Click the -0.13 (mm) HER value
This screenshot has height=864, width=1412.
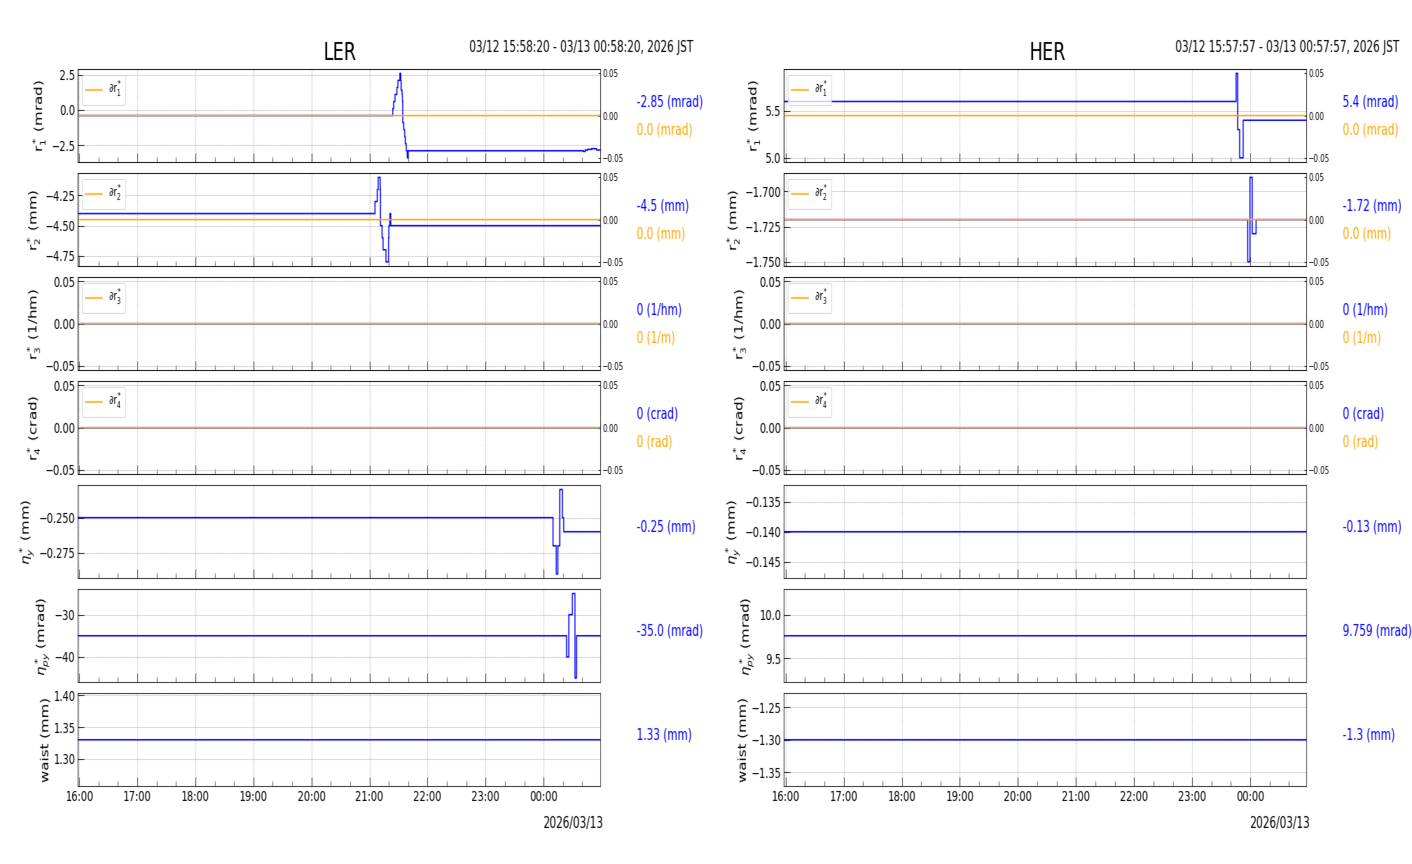[x=1371, y=527]
